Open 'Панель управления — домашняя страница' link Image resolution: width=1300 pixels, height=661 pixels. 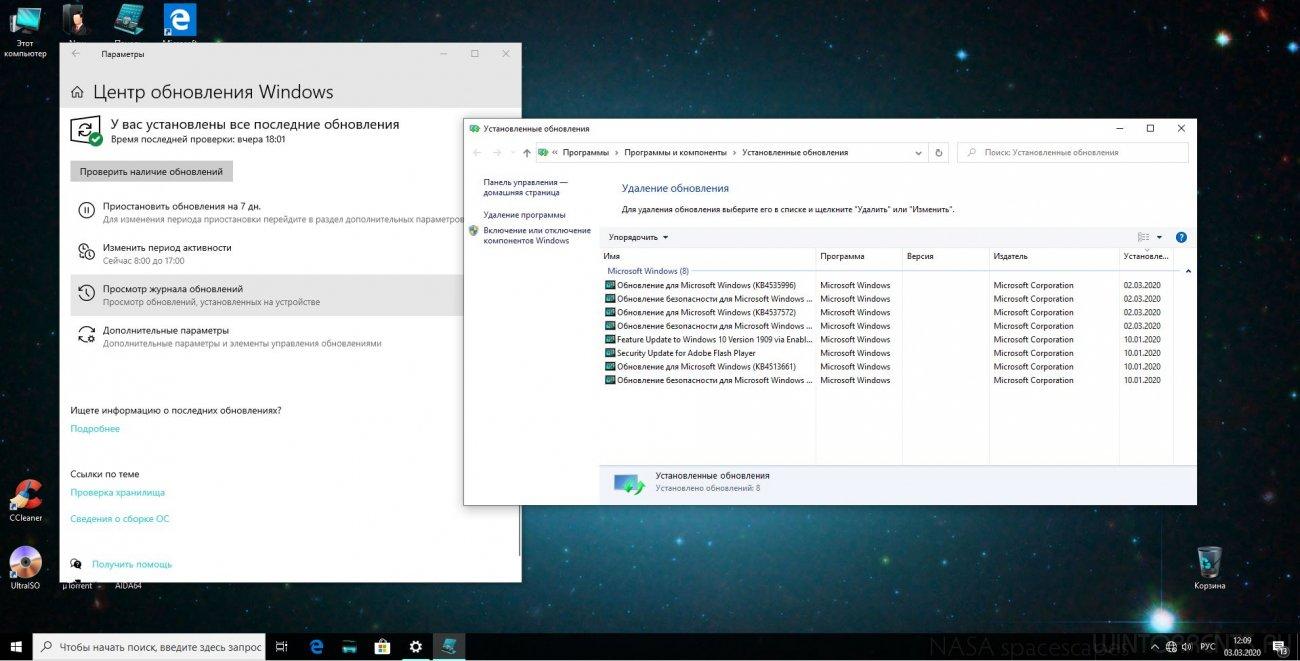tap(525, 187)
